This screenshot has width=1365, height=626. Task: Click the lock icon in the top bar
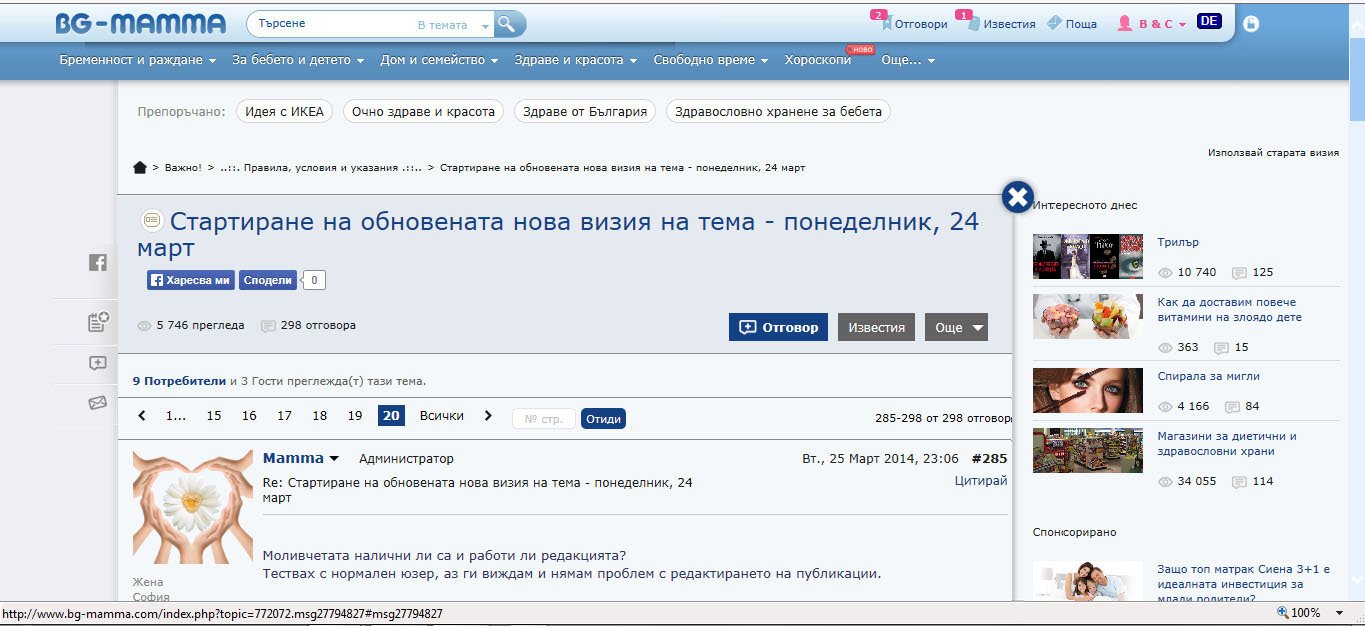[1251, 24]
